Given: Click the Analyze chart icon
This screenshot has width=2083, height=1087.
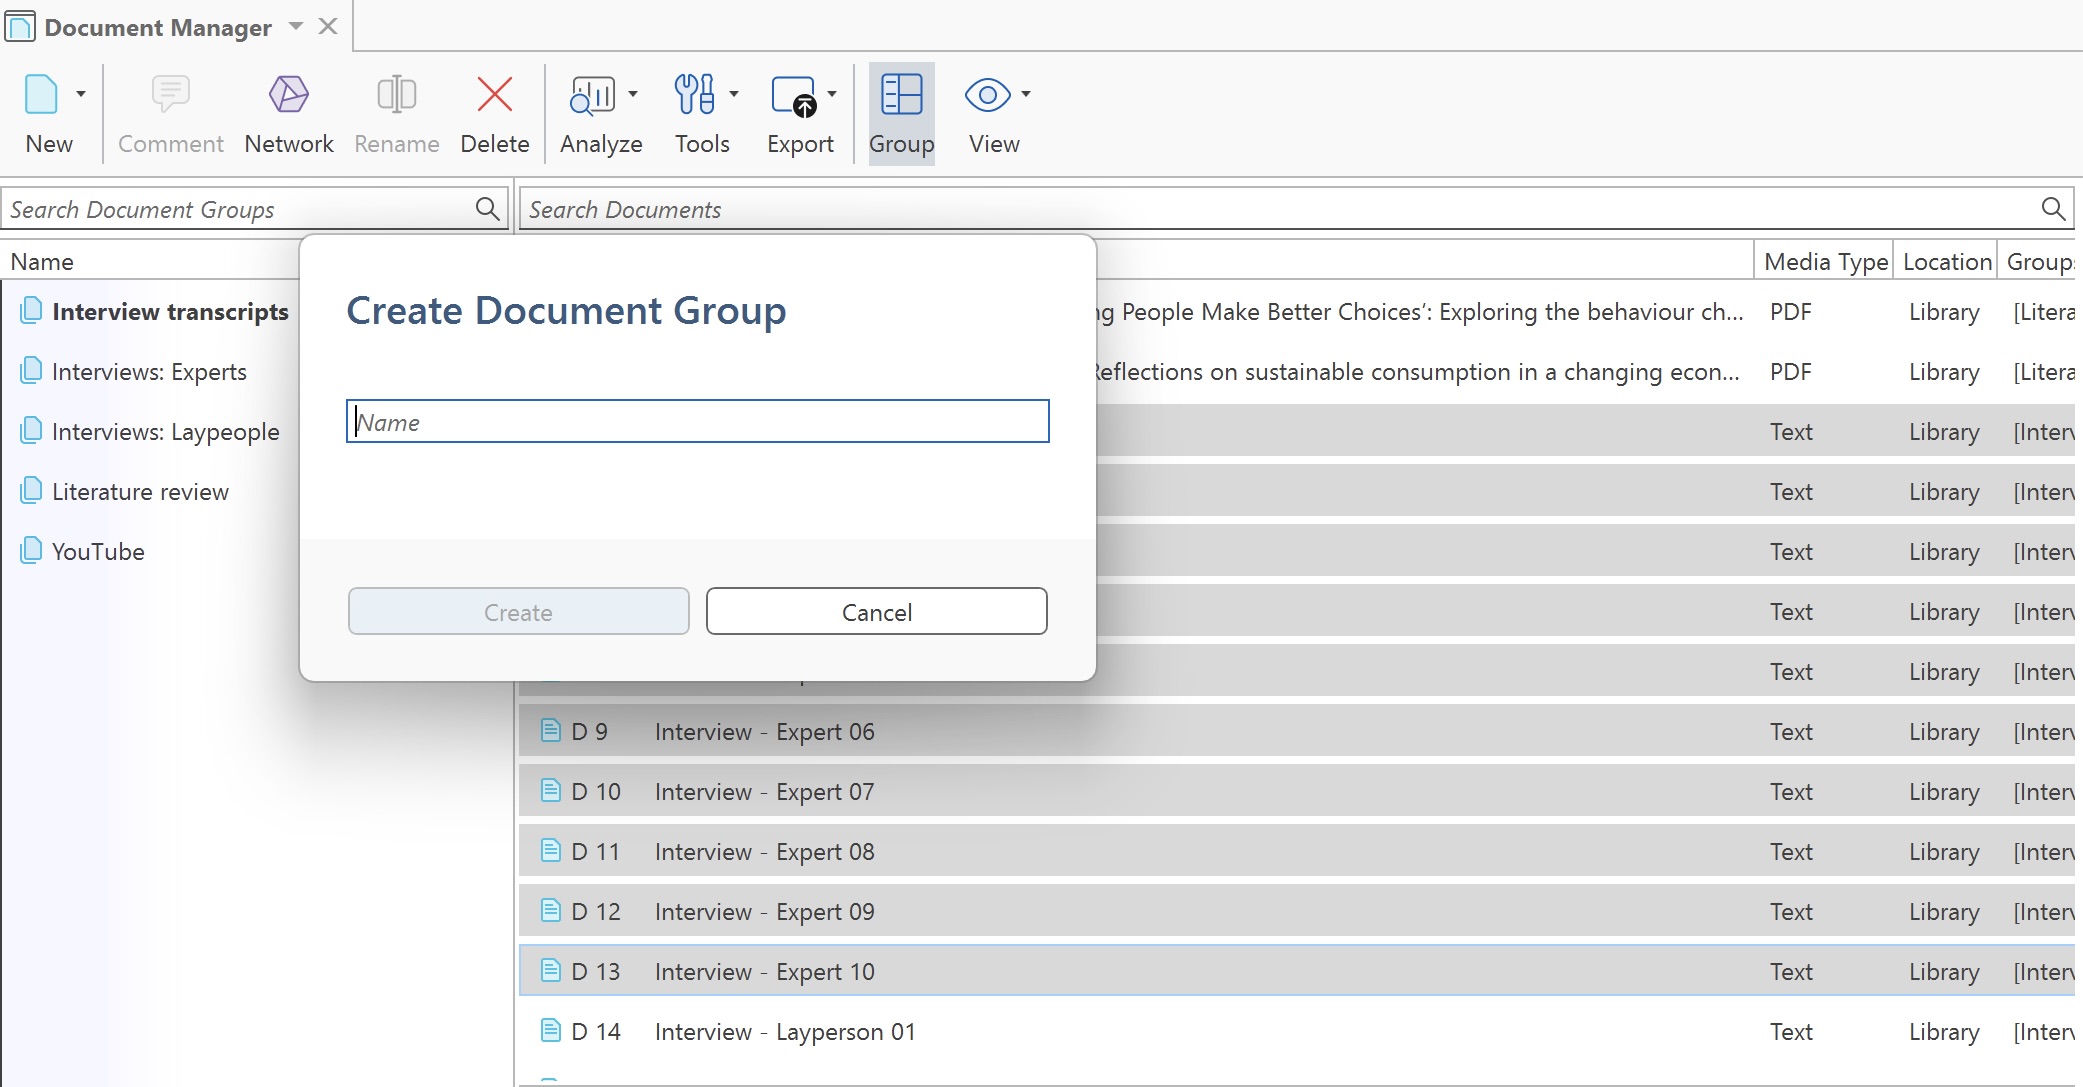Looking at the screenshot, I should point(592,95).
